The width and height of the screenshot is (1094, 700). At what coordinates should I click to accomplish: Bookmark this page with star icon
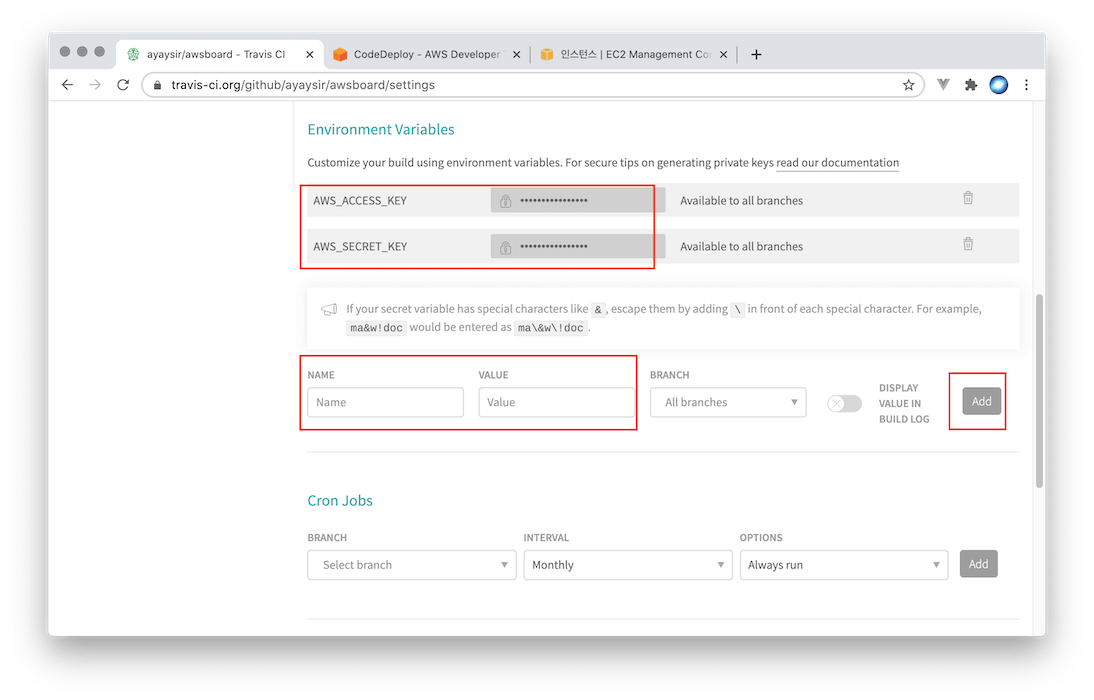pos(908,85)
